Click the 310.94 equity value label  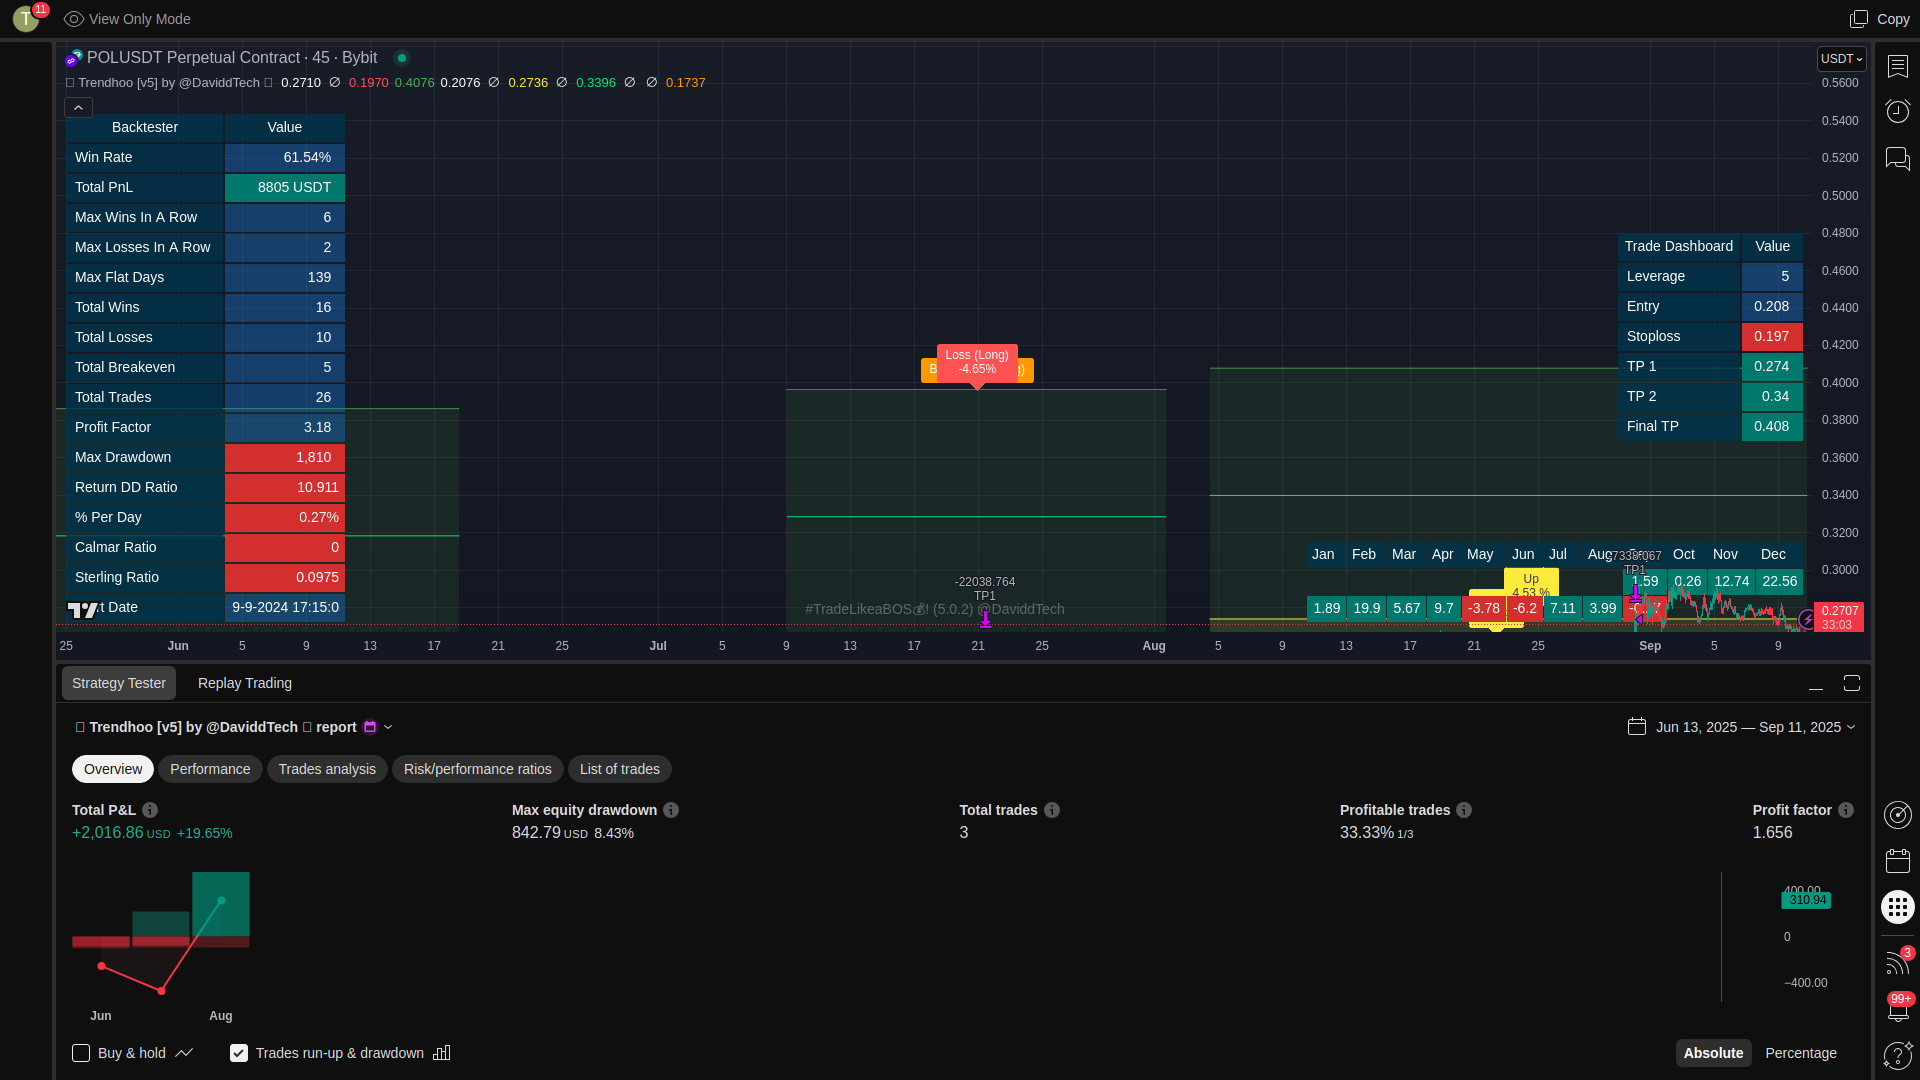[x=1806, y=900]
